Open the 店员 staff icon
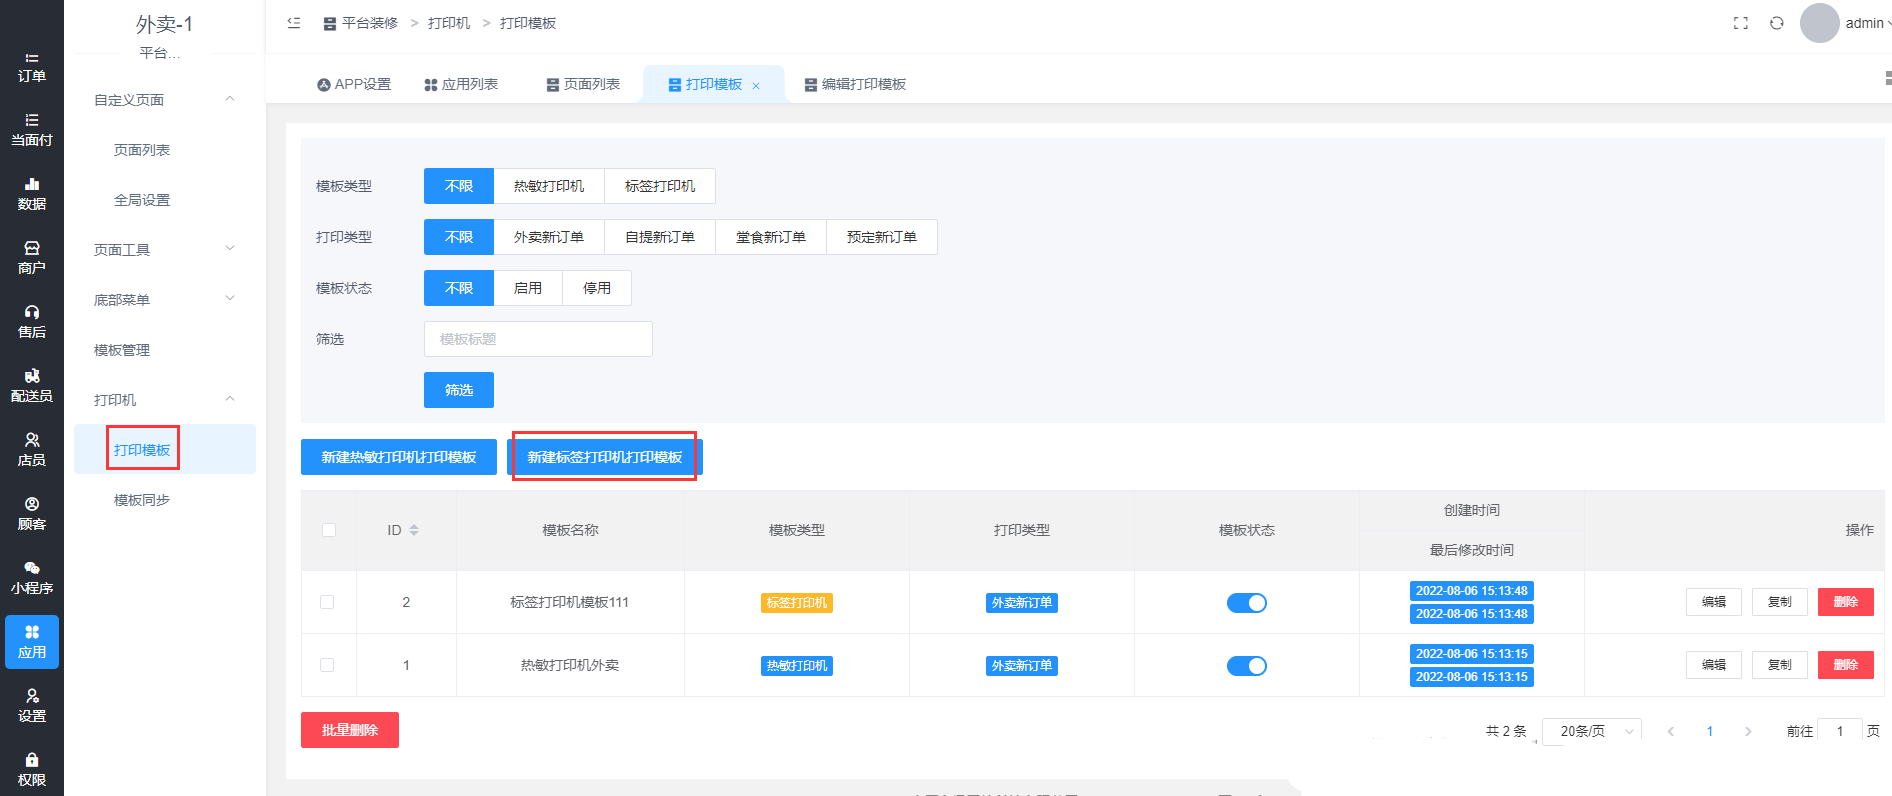This screenshot has height=796, width=1892. [x=32, y=450]
